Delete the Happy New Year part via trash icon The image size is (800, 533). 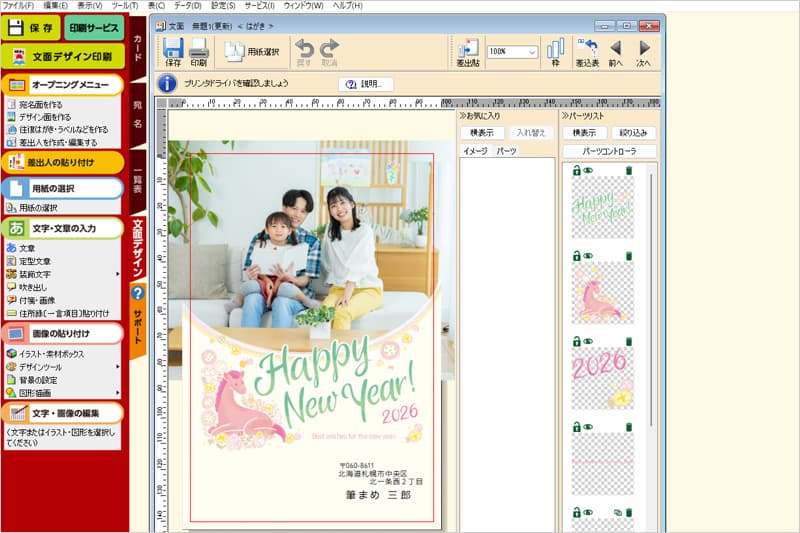[628, 171]
